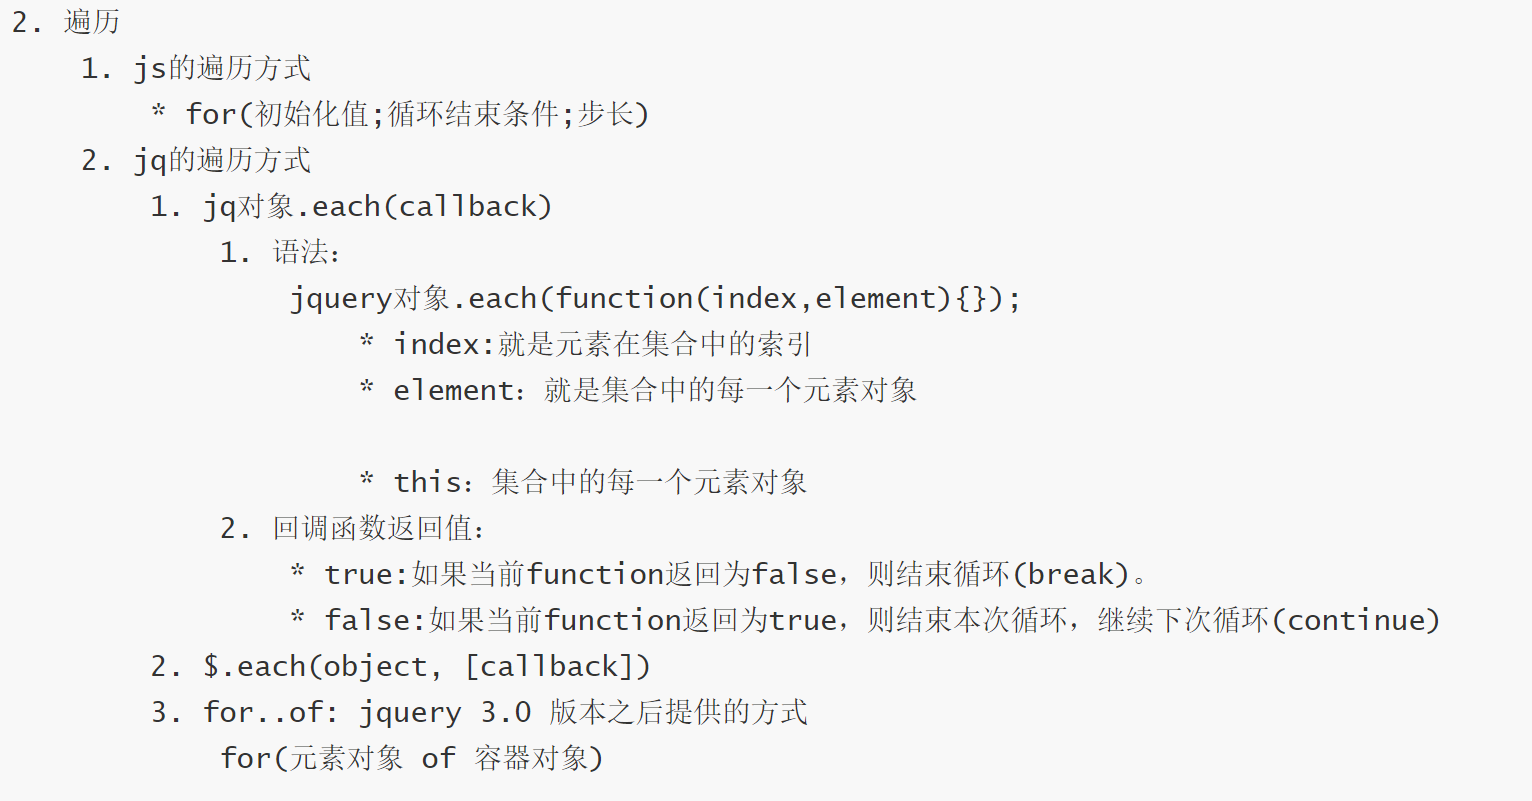Image resolution: width=1532 pixels, height=801 pixels.
Task: Click "[callback]" in the $.each line
Action: 558,666
